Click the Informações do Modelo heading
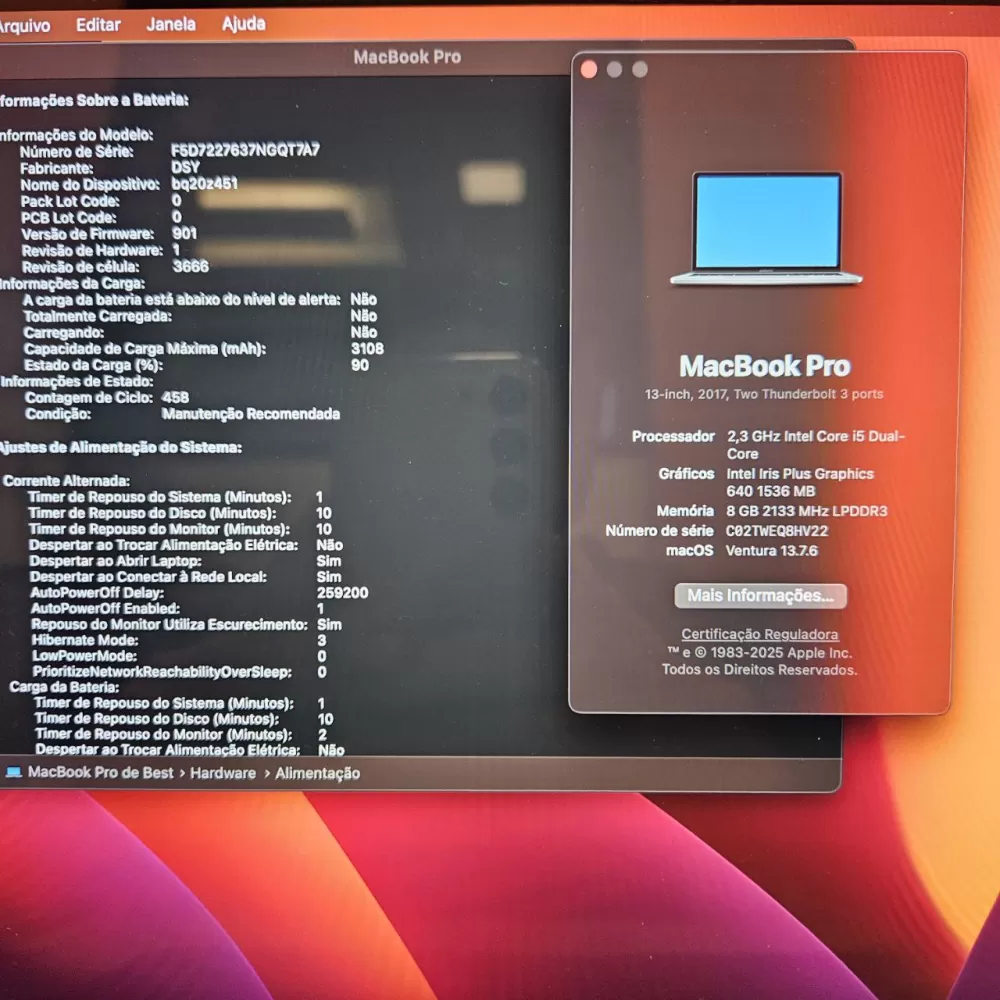This screenshot has width=1000, height=1000. (77, 135)
